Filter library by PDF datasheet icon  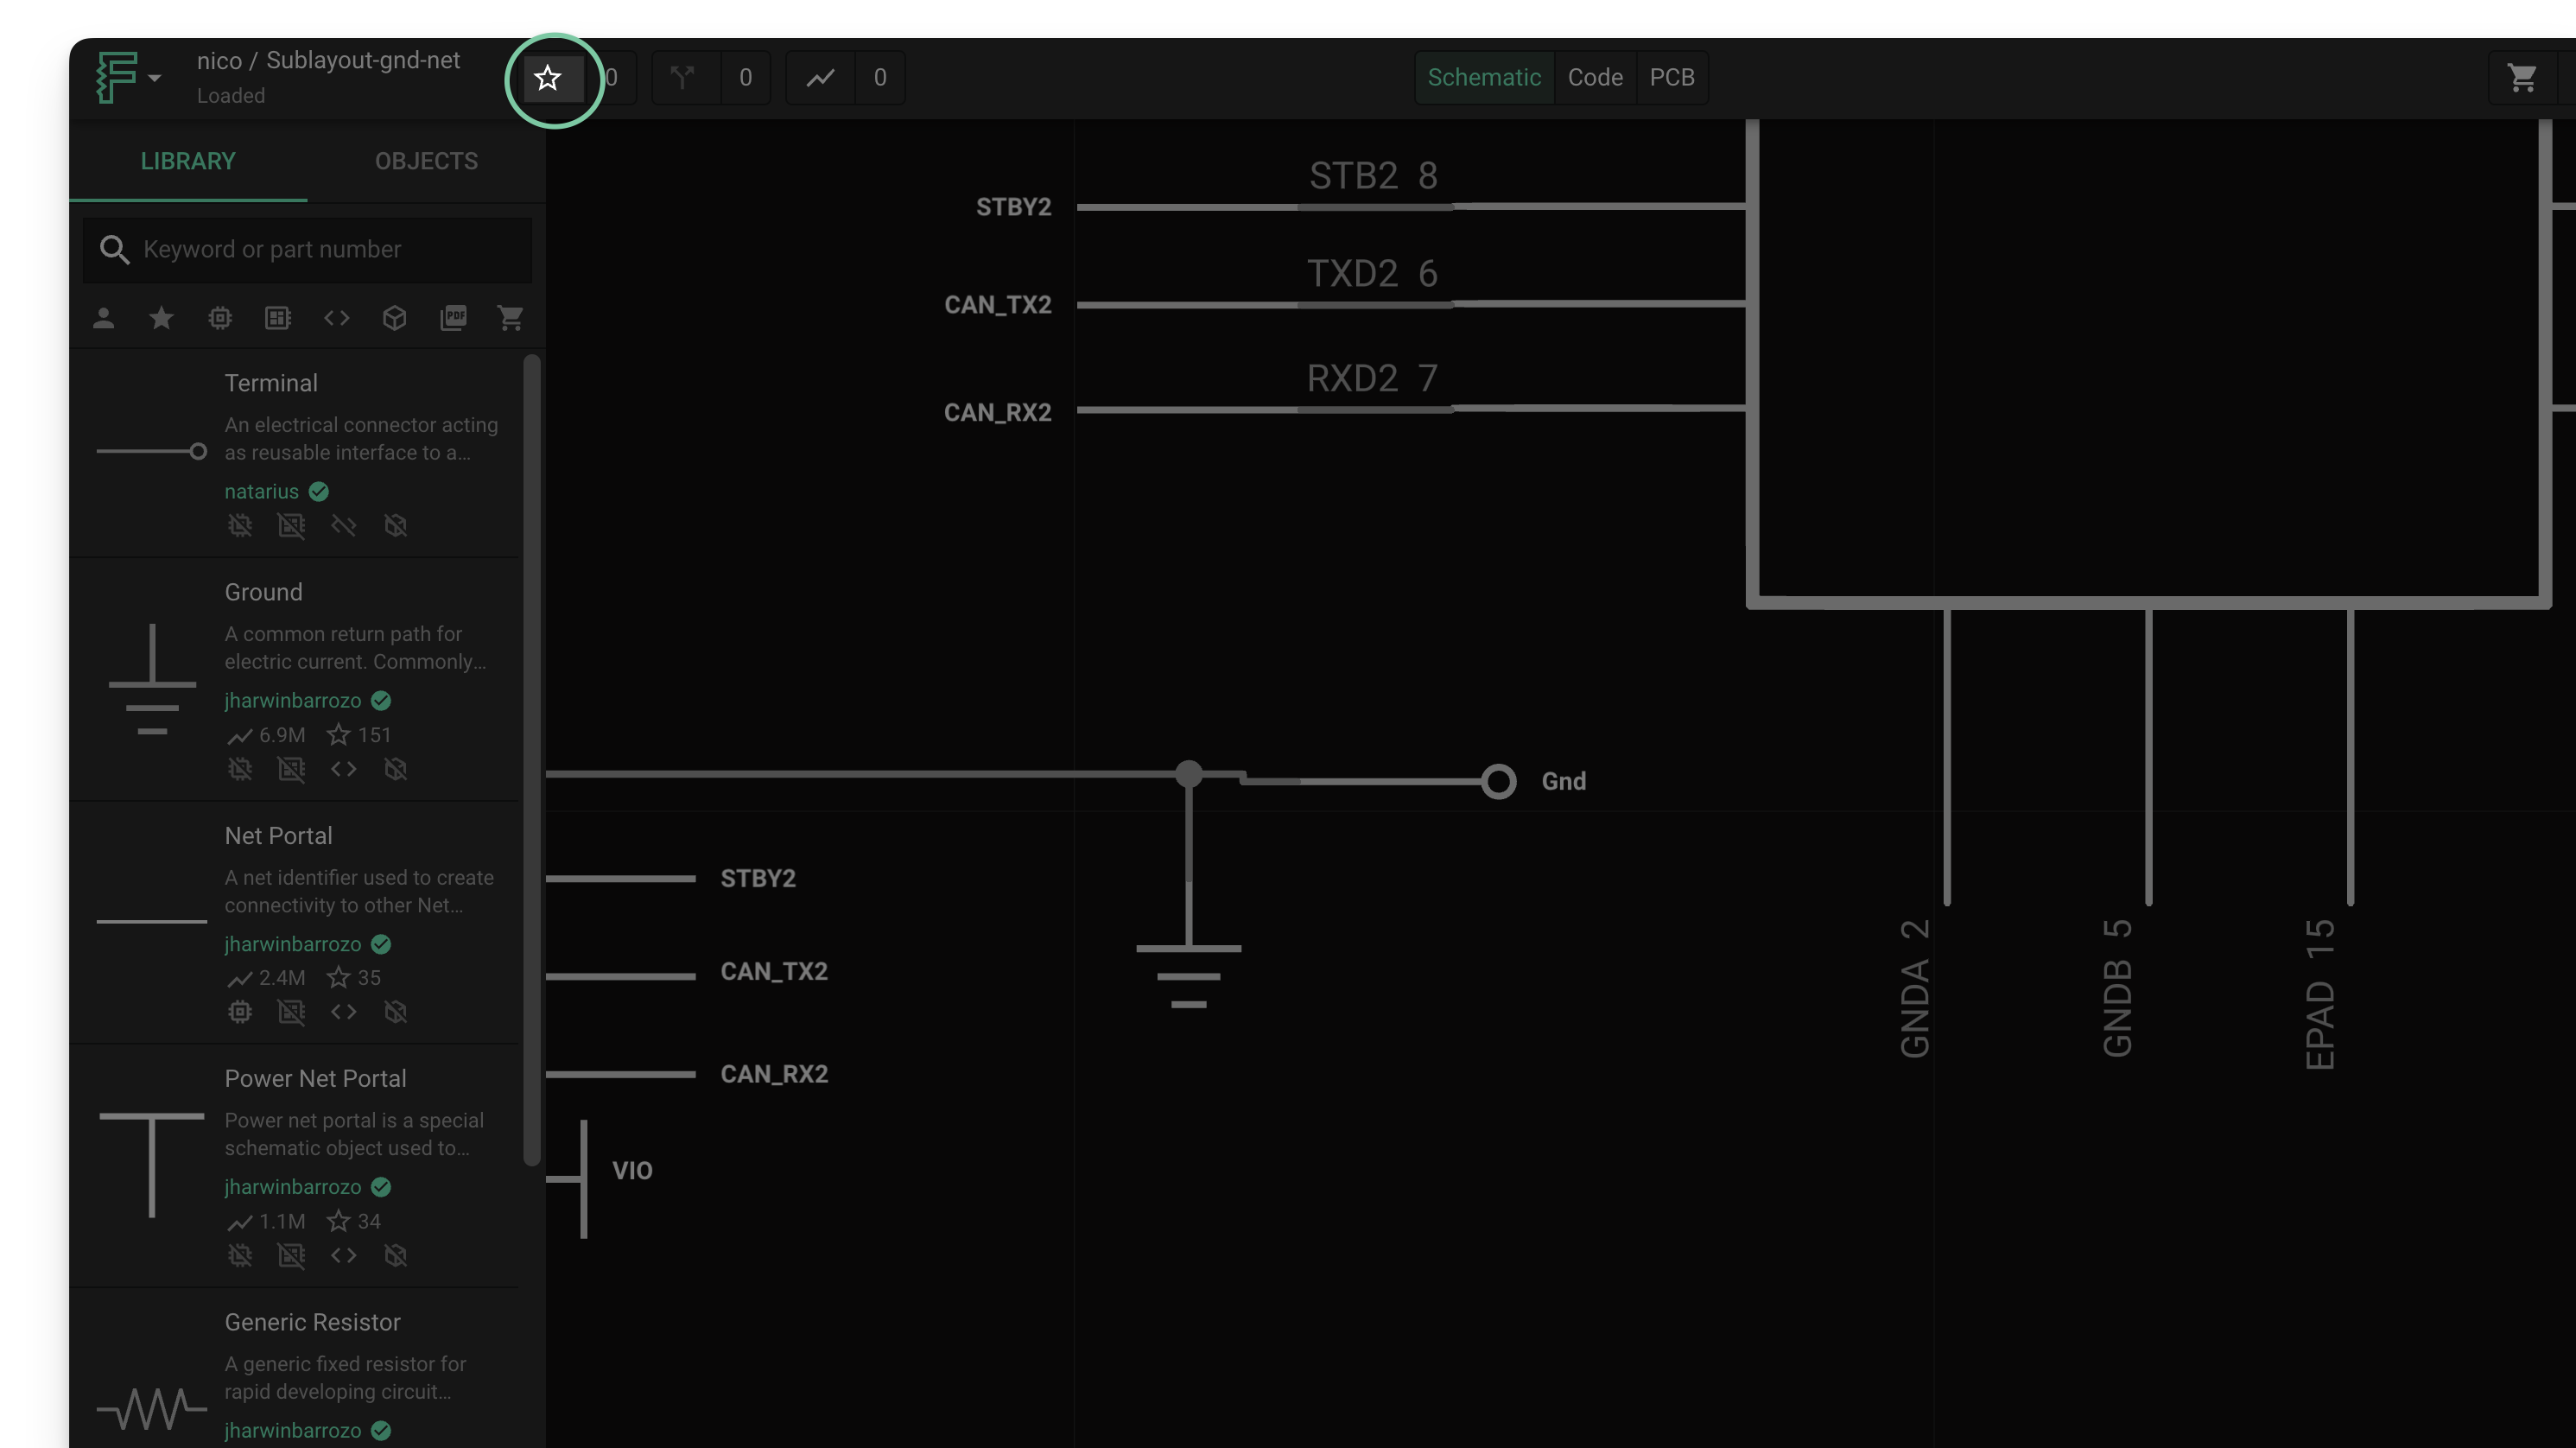[x=453, y=318]
